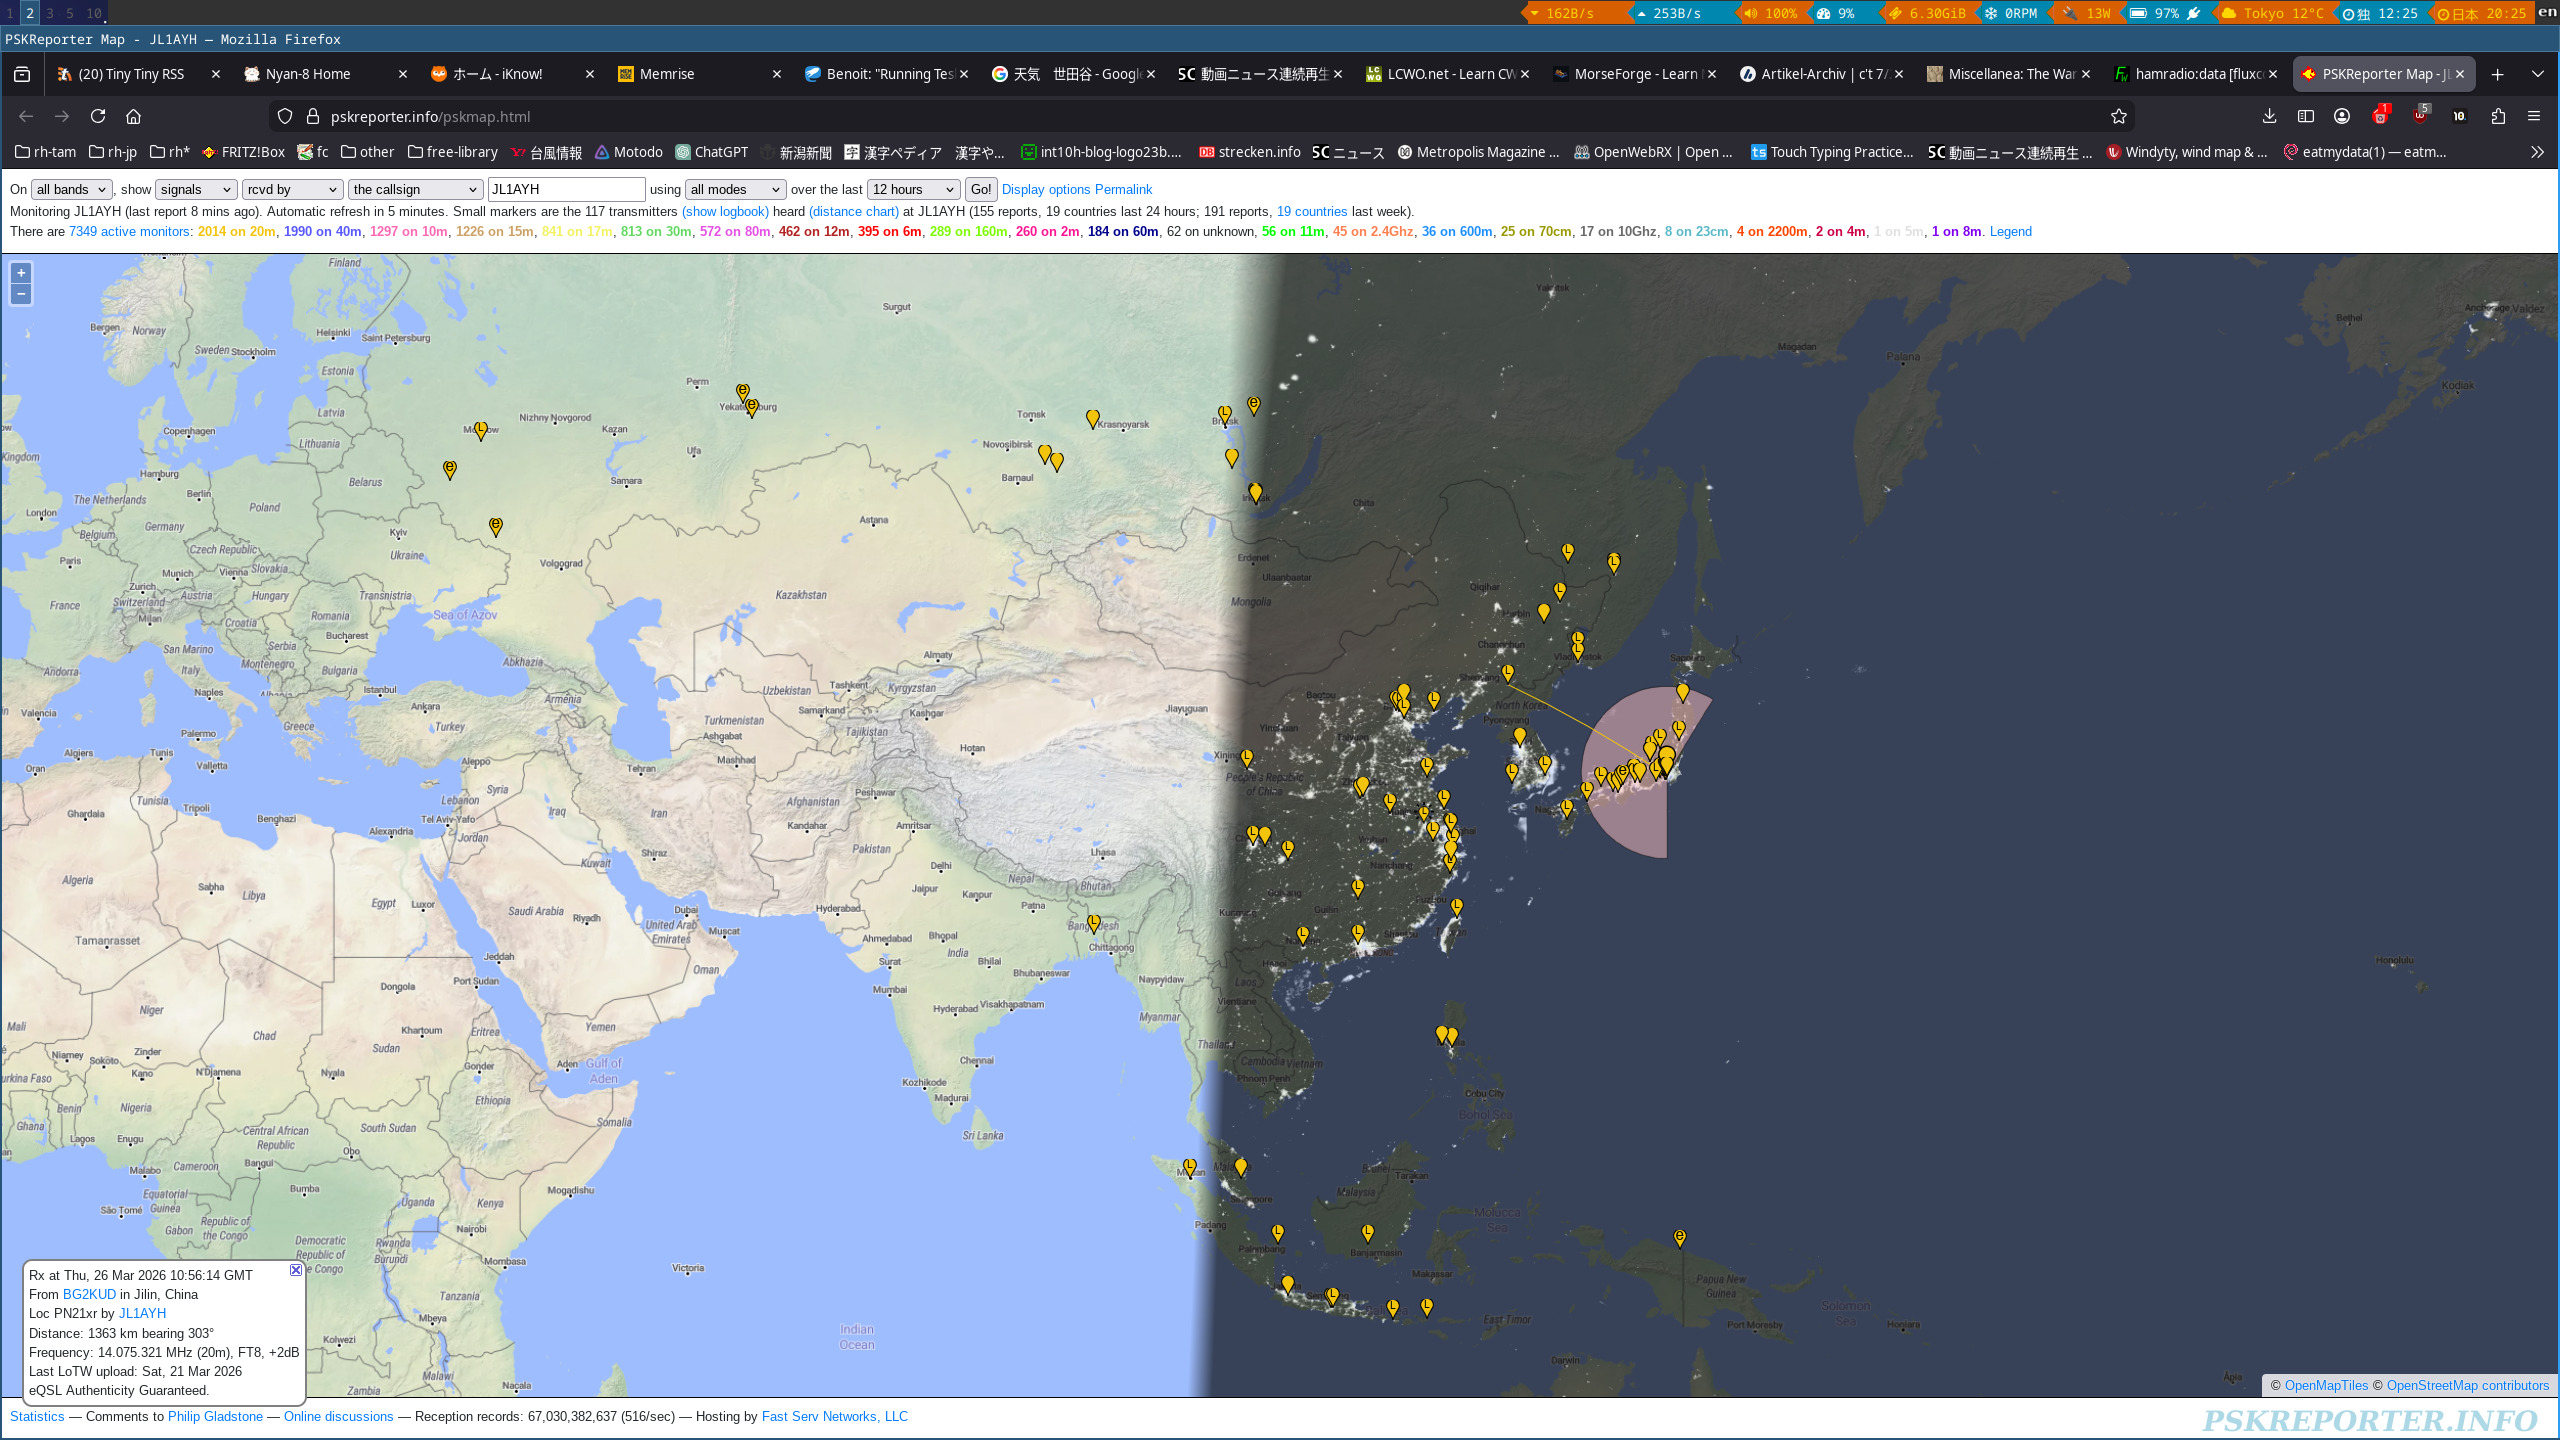Click the map marker near Moscow
Viewport: 2560px width, 1440px height.
point(481,430)
